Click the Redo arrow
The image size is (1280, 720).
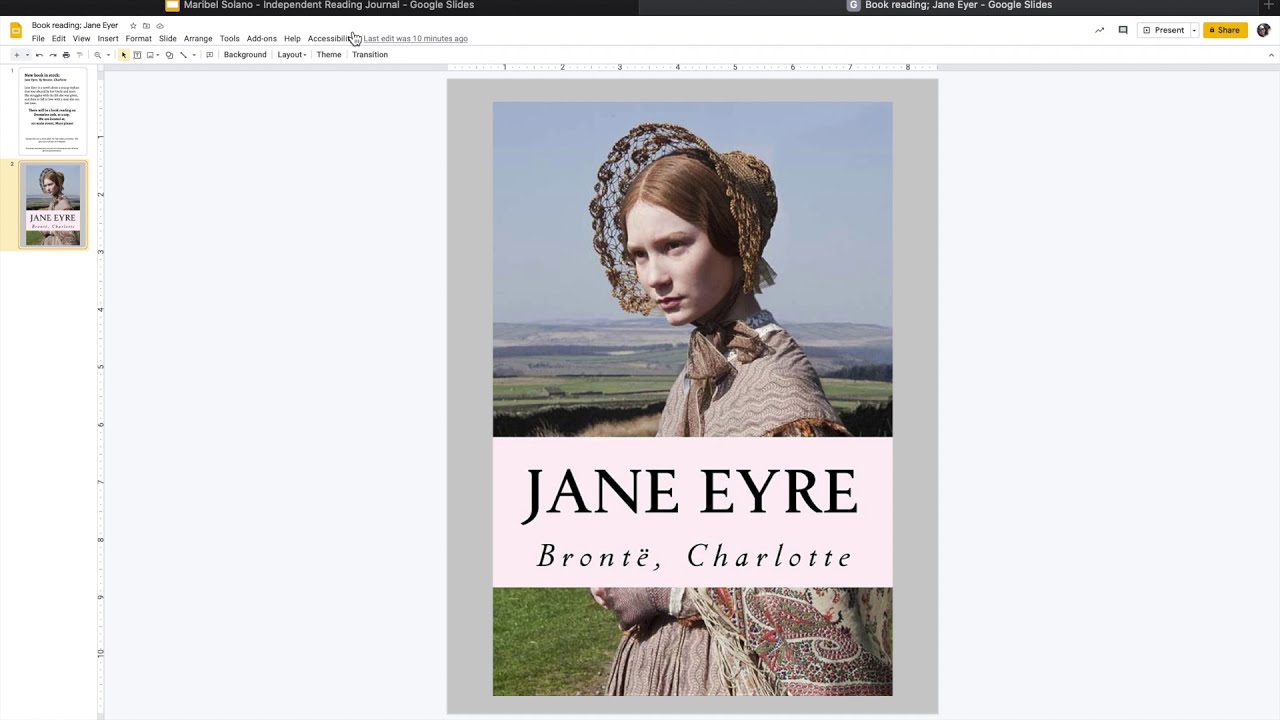pos(53,55)
